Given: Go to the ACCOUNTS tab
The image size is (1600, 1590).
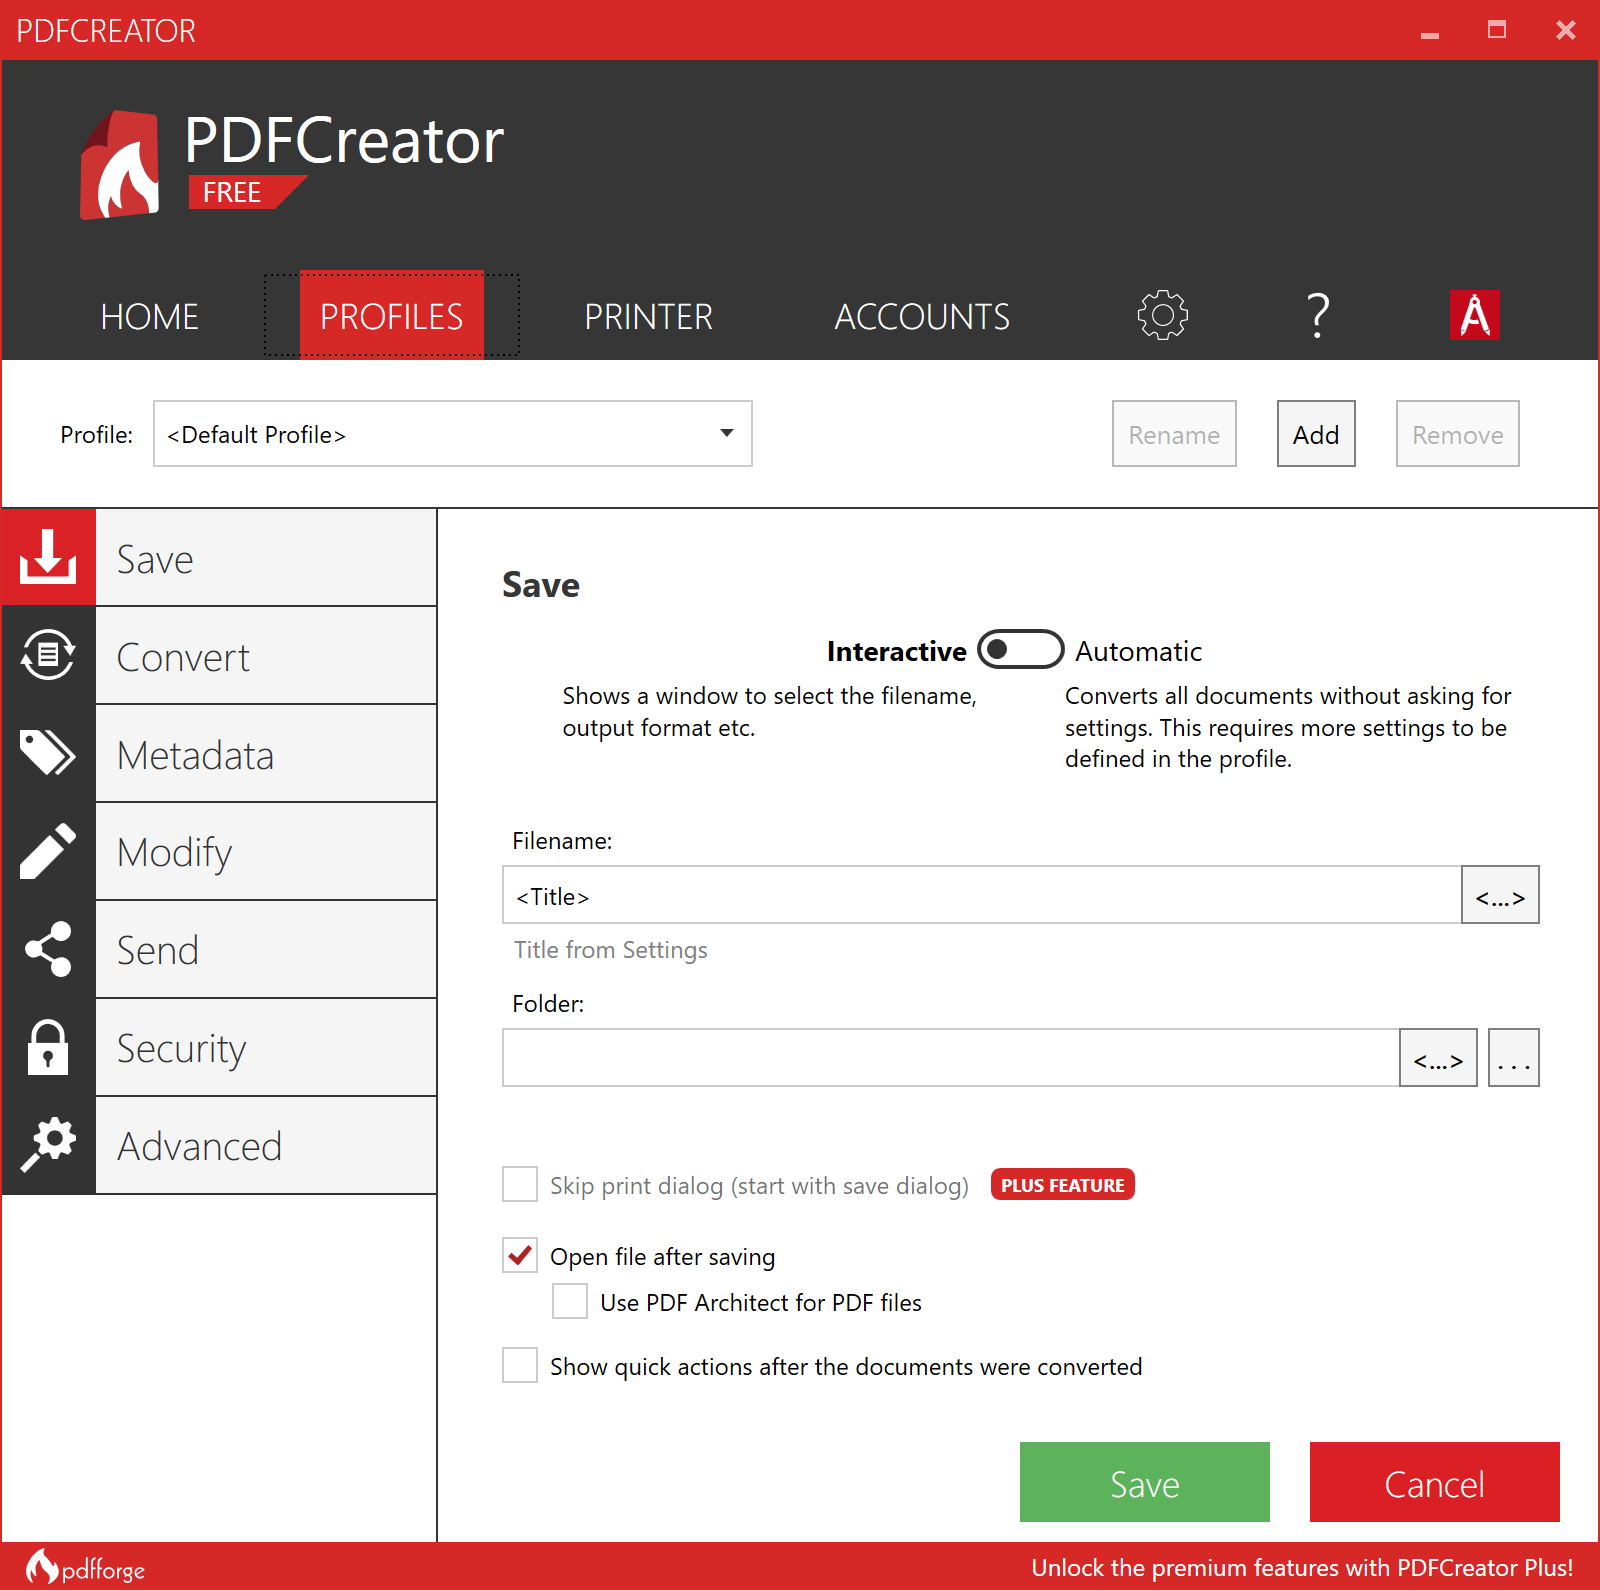Looking at the screenshot, I should [921, 317].
